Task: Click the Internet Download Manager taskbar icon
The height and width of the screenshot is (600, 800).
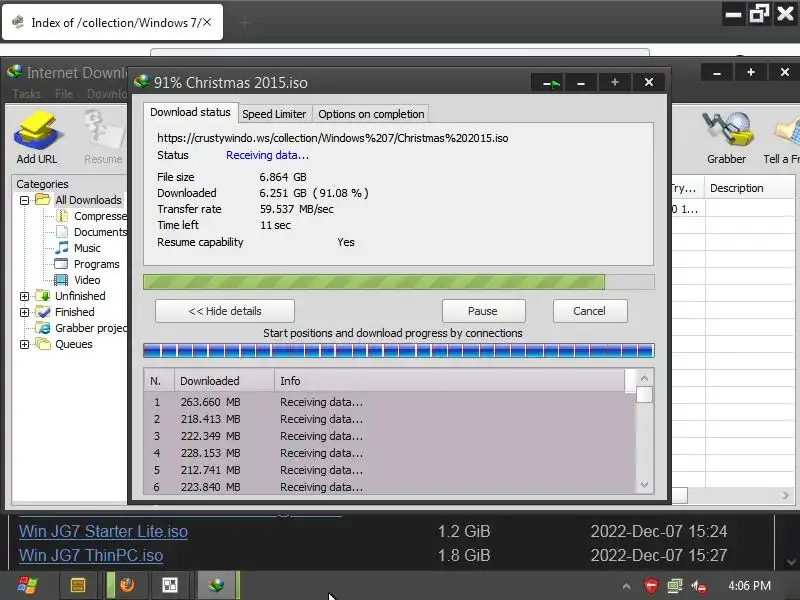Action: pos(216,585)
